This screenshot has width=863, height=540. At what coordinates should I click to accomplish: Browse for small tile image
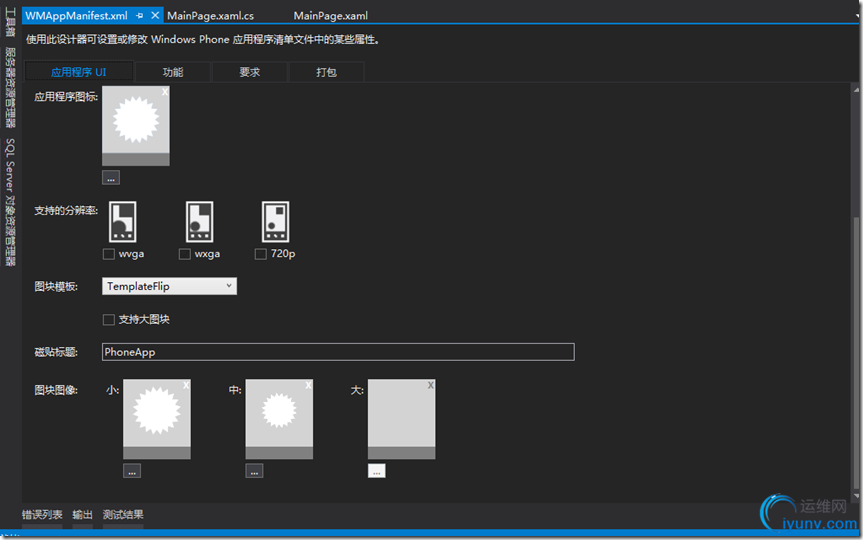132,471
